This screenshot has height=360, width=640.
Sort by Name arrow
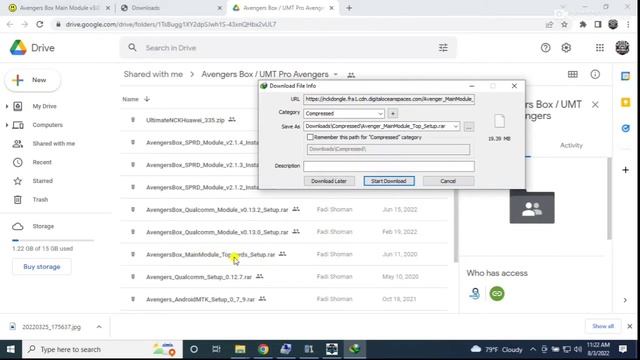pyautogui.click(x=147, y=99)
